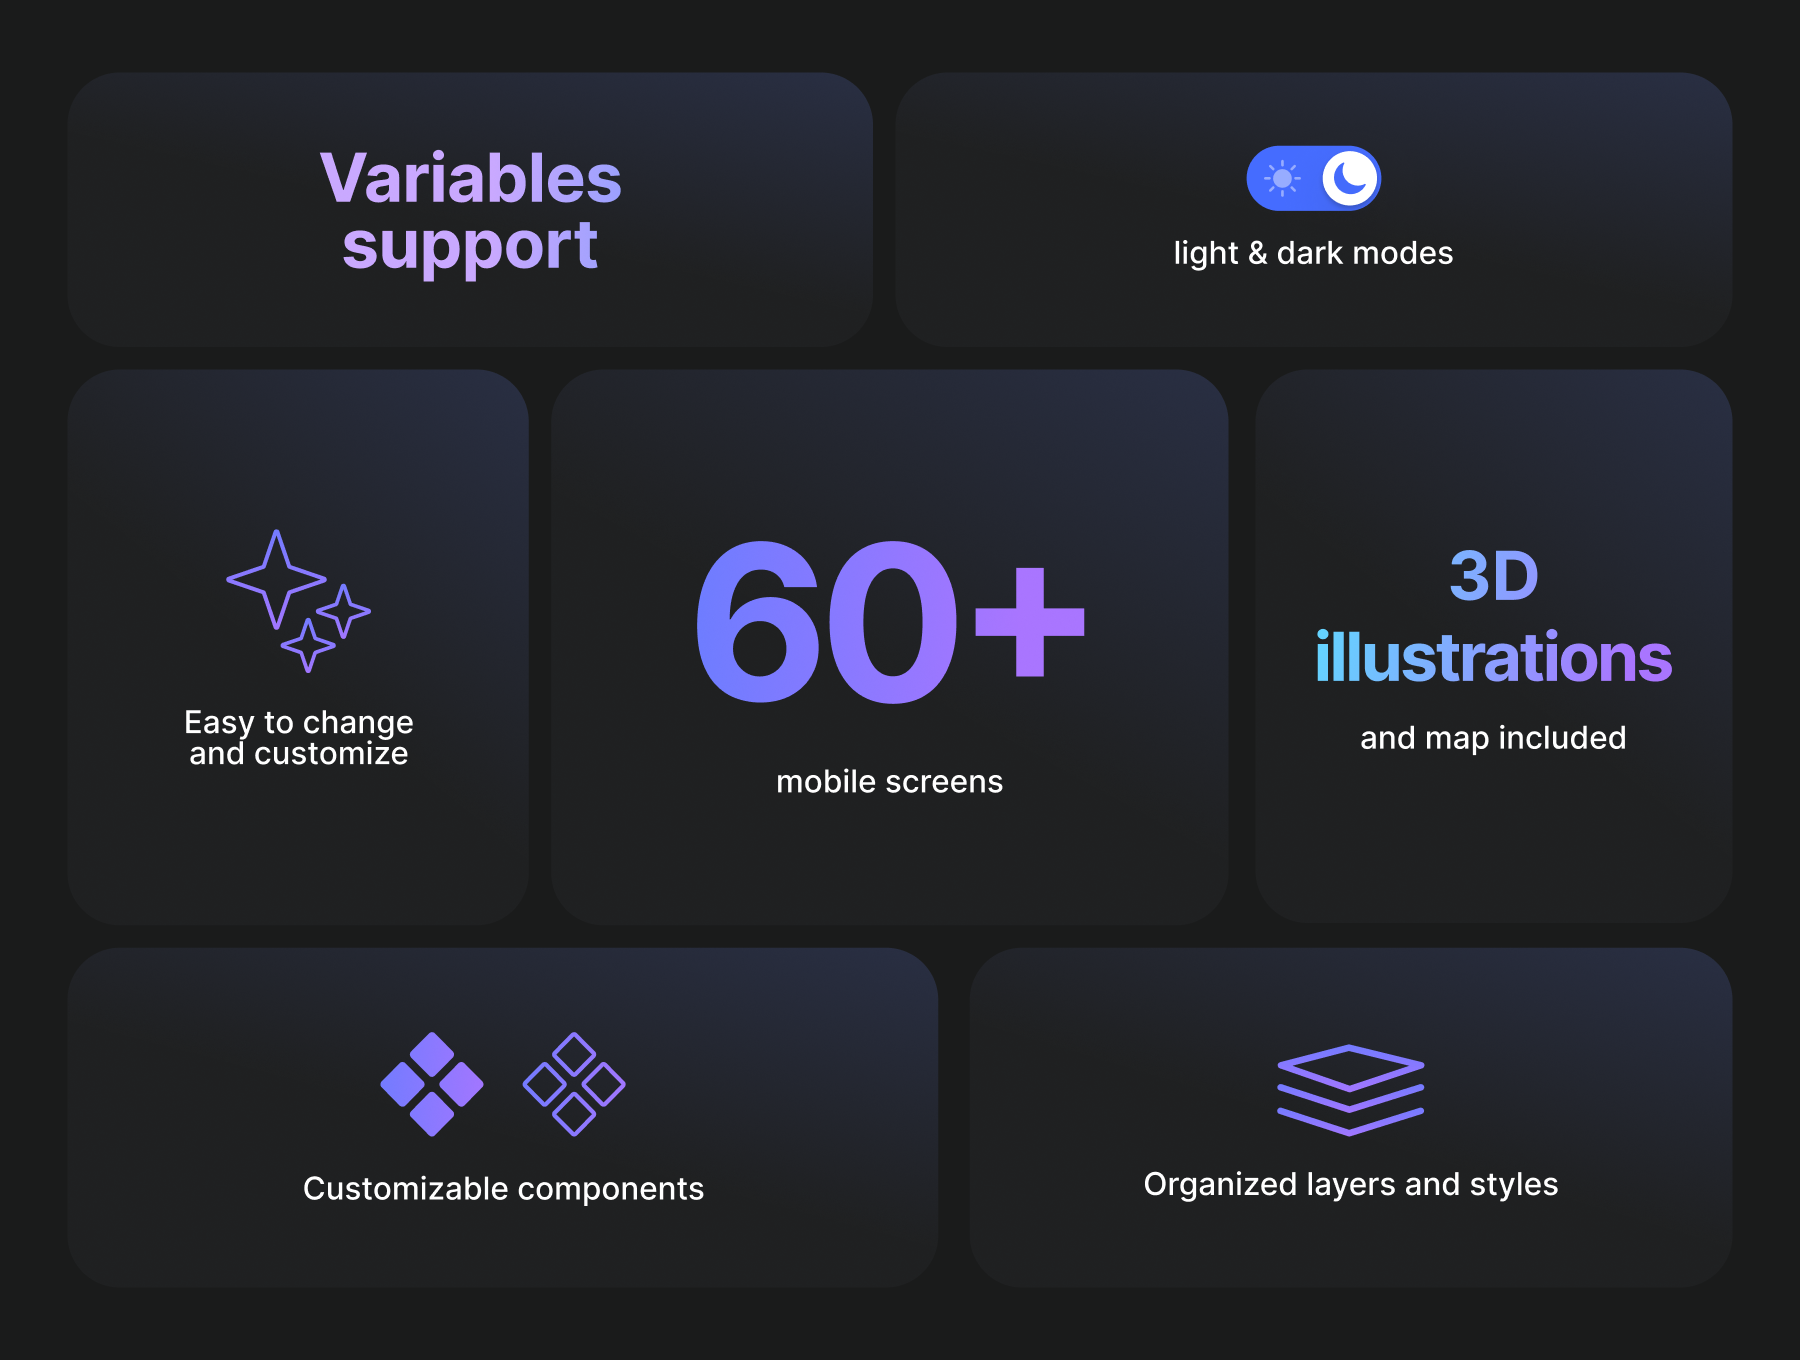
Task: Click the large four-point star
Action: (276, 579)
